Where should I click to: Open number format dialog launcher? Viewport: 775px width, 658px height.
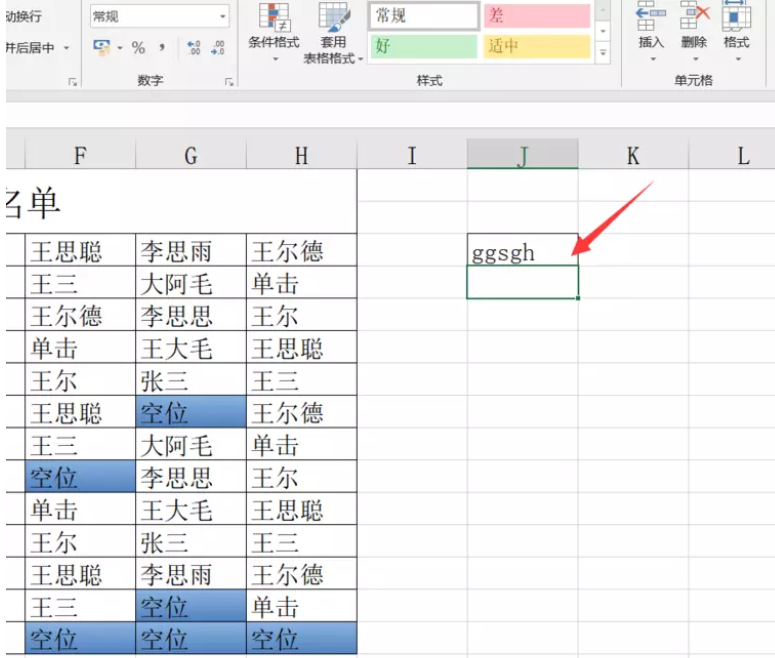coord(229,82)
